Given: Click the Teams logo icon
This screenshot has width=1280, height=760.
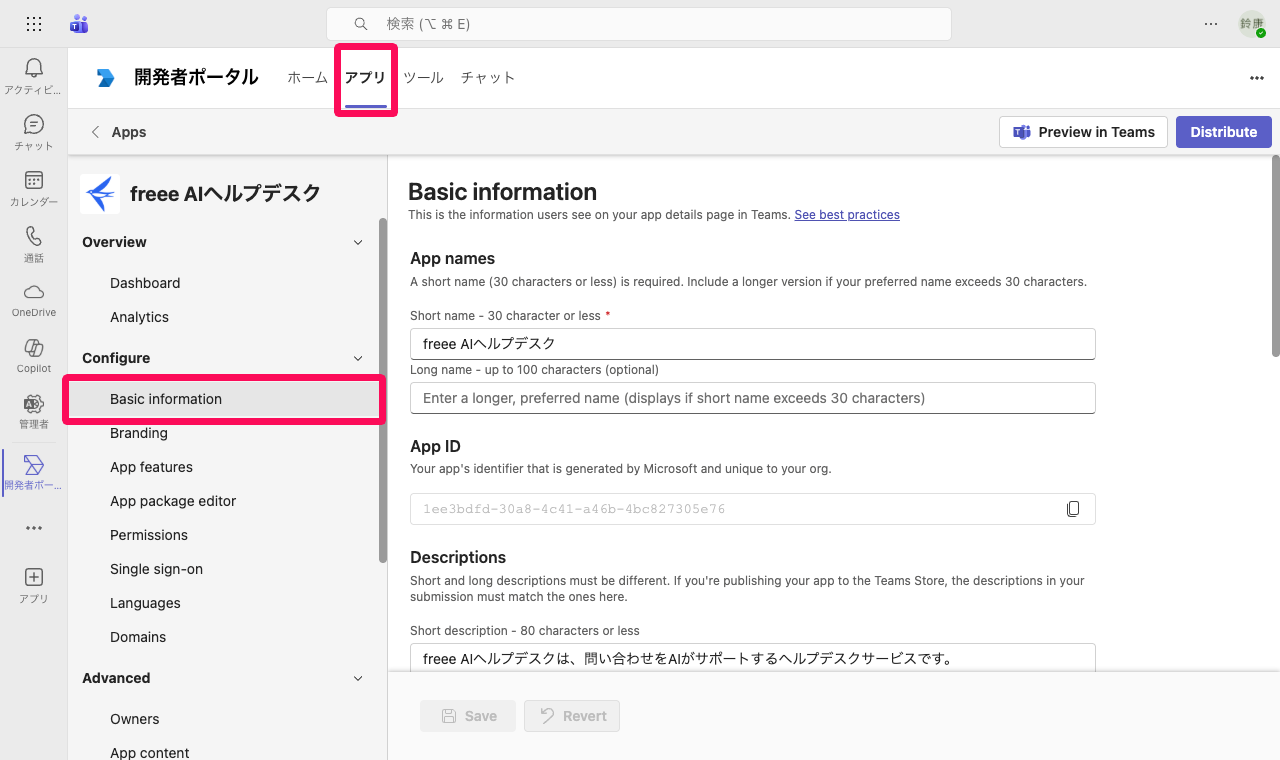Looking at the screenshot, I should pos(79,24).
